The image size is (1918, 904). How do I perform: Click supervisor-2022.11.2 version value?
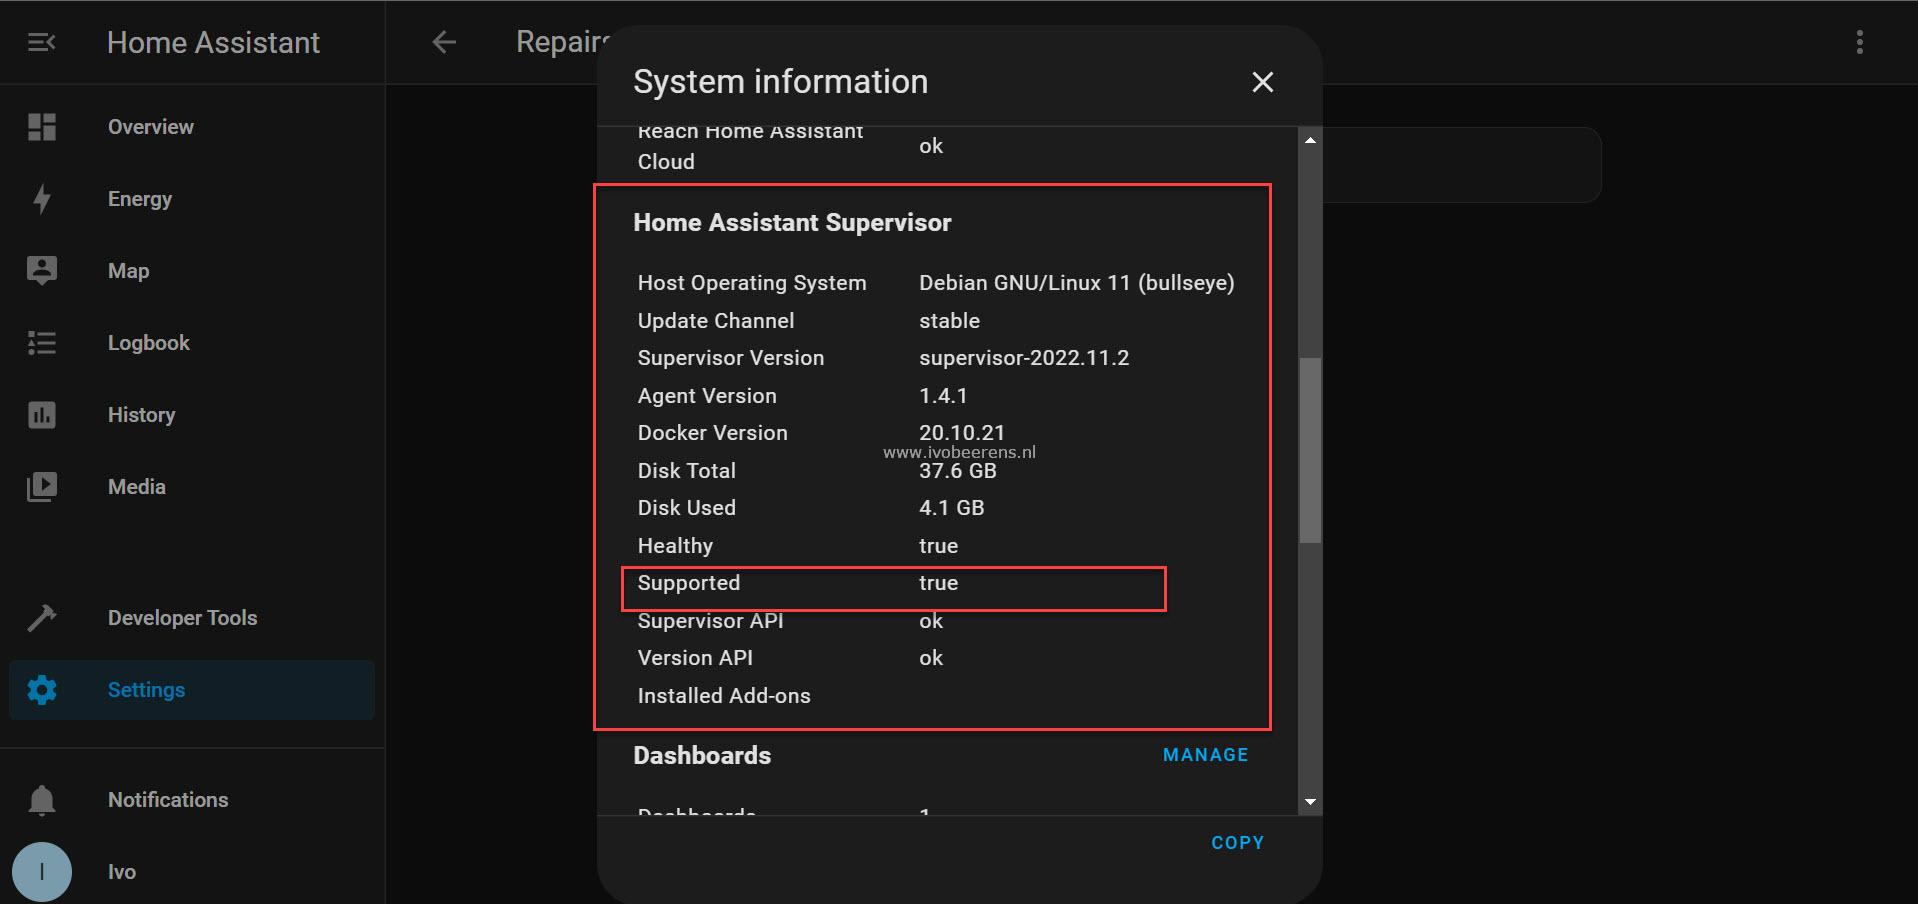click(1024, 358)
